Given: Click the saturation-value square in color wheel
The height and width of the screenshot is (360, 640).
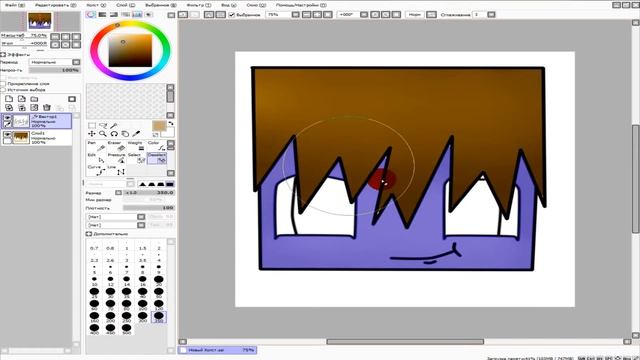Looking at the screenshot, I should [130, 51].
